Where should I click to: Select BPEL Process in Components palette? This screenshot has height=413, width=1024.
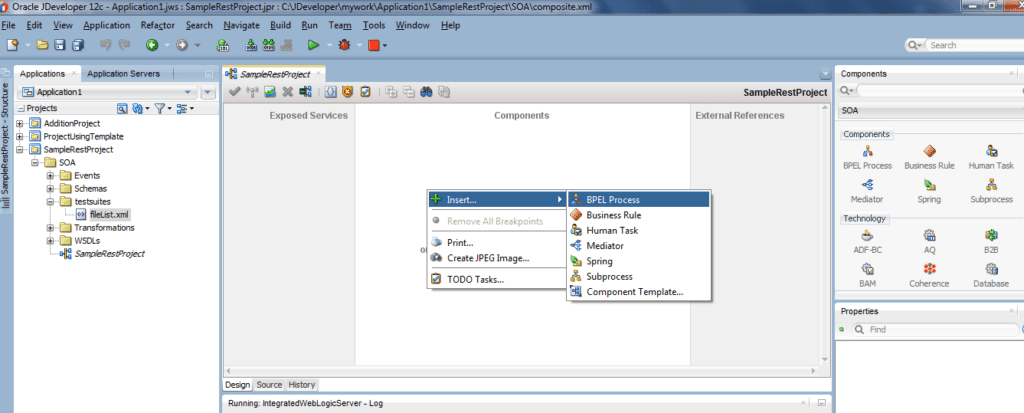867,157
